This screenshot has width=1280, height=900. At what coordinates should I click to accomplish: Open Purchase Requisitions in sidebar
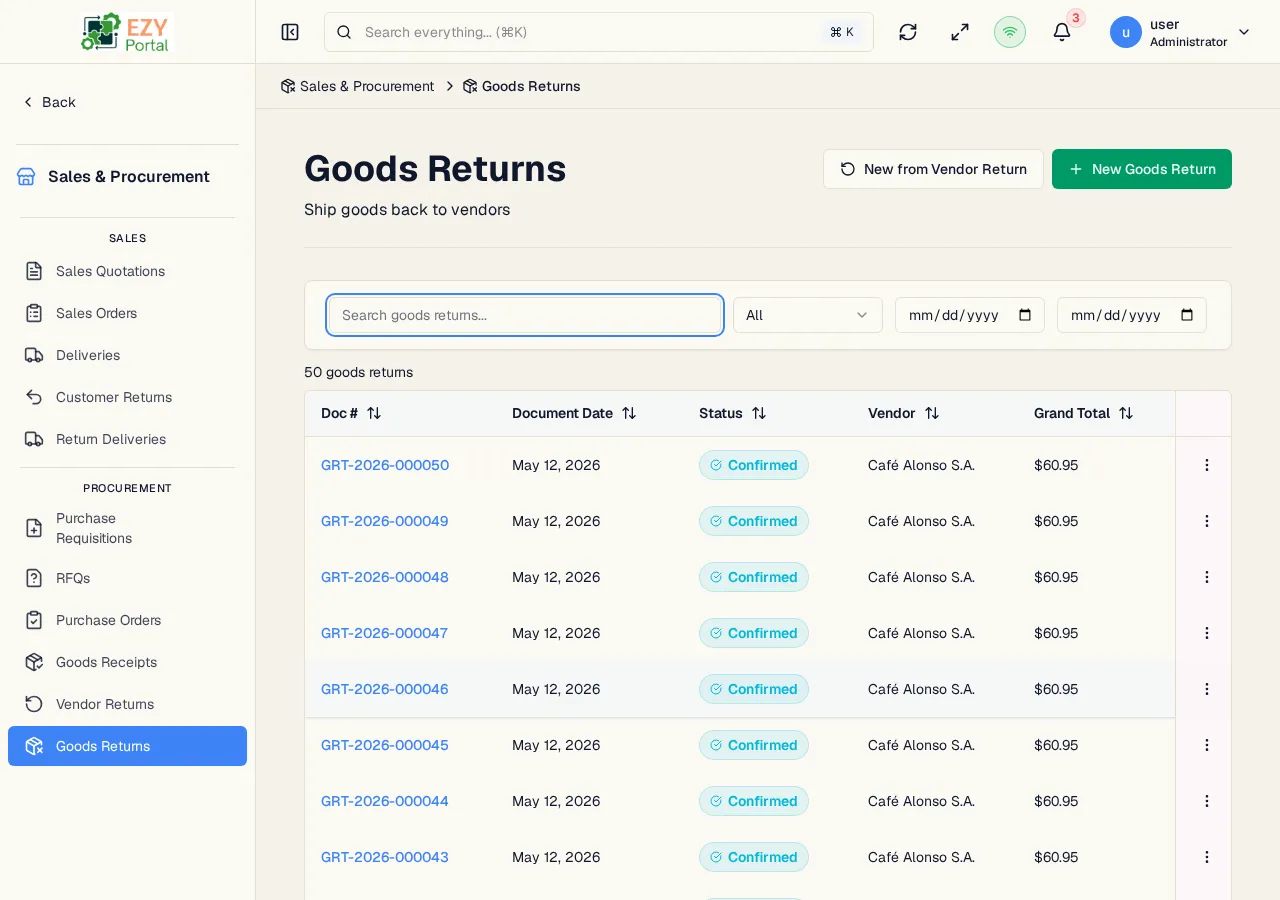tap(128, 528)
